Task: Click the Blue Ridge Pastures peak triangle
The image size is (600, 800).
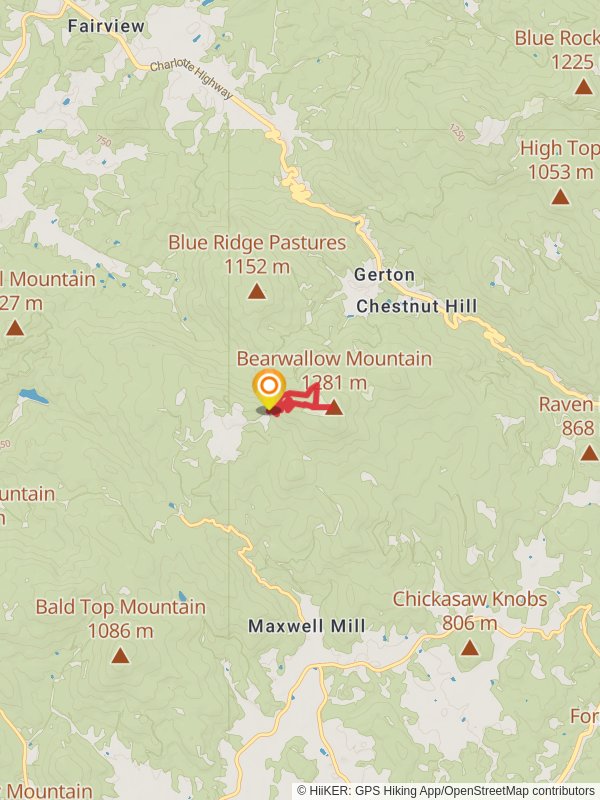Action: 257,291
